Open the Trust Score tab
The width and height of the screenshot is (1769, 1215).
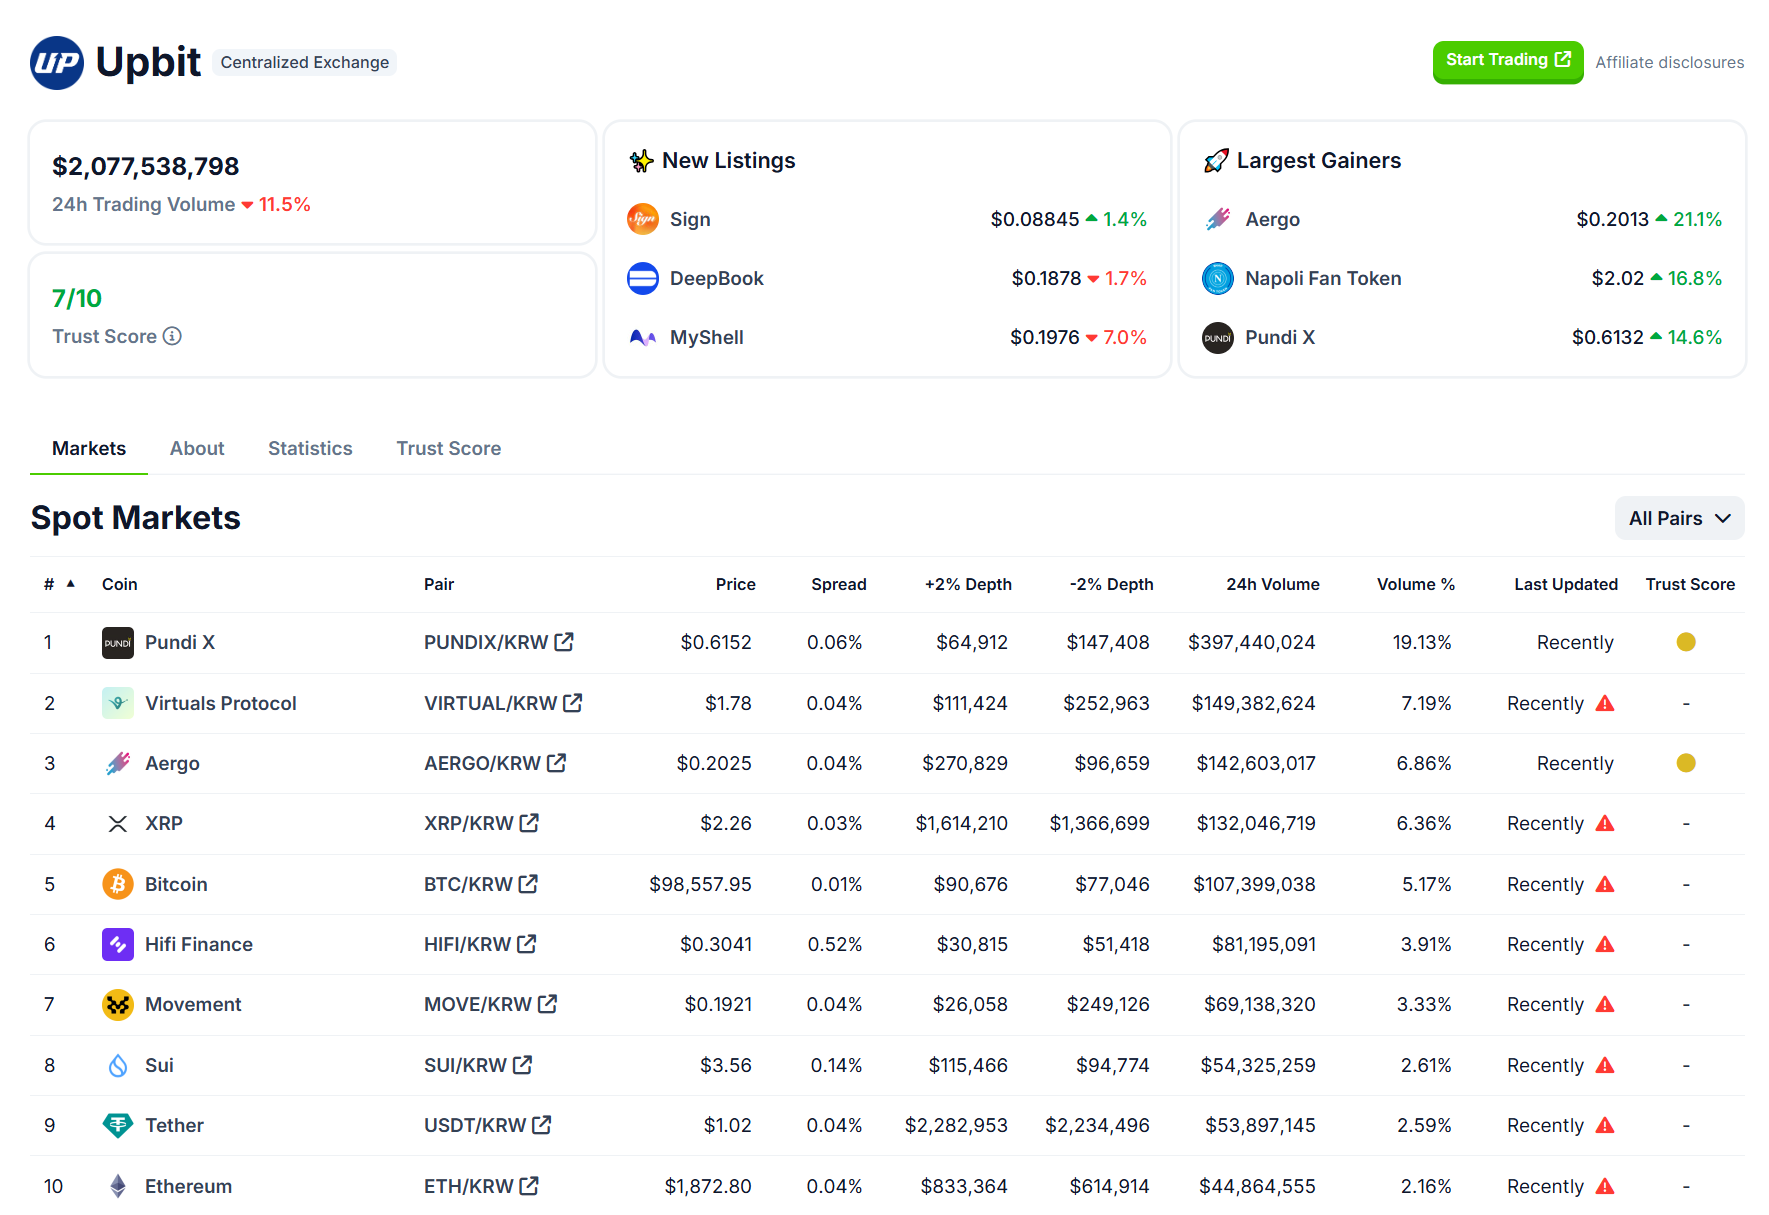click(448, 448)
